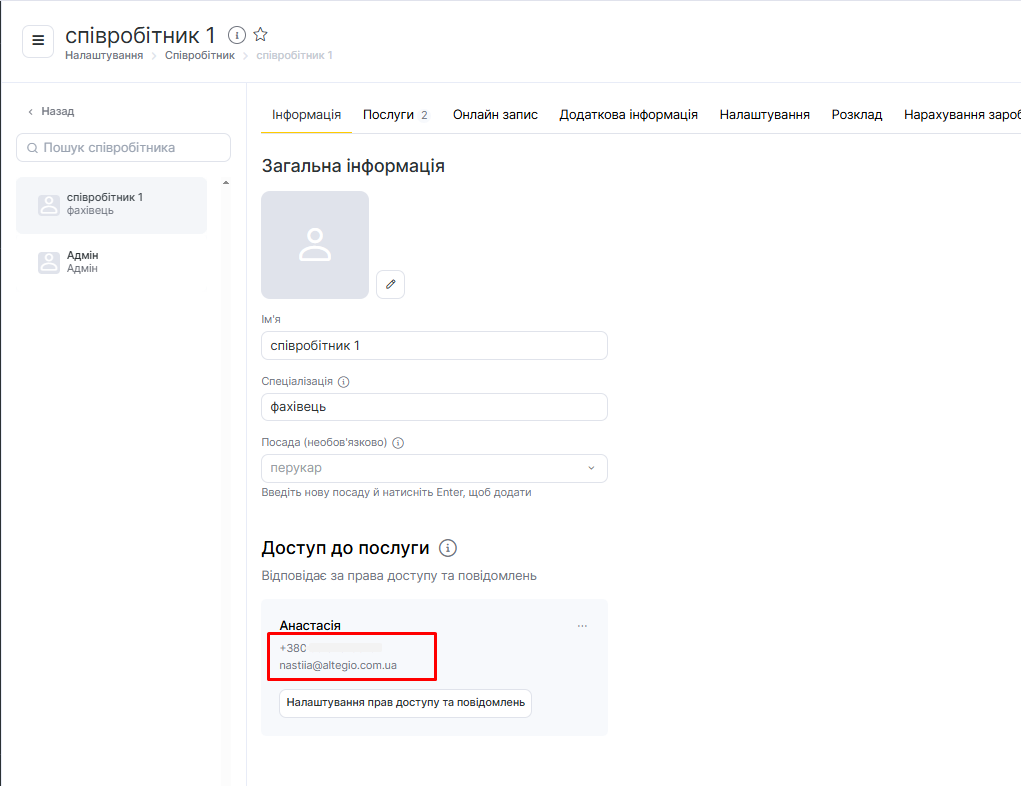Click Налаштування прав доступу та повідомлень button
This screenshot has height=786, width=1021.
[405, 703]
